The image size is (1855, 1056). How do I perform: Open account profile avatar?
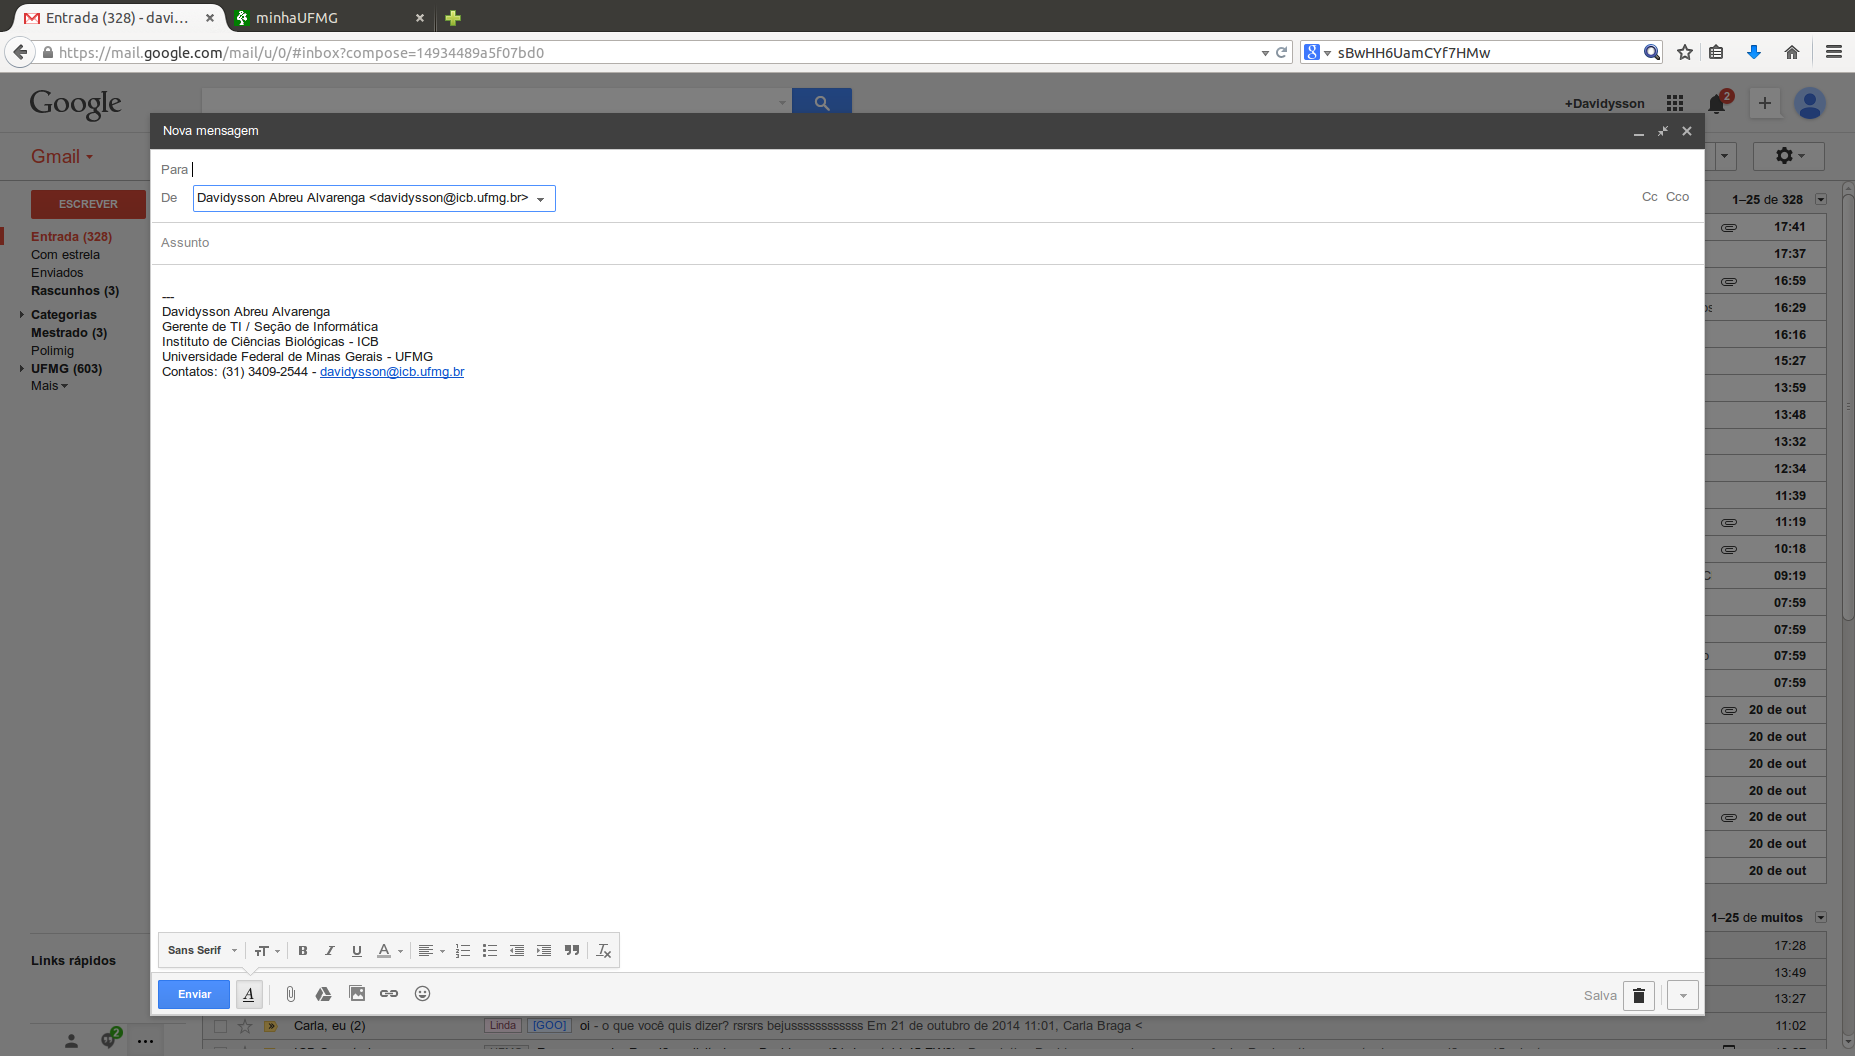tap(1810, 103)
